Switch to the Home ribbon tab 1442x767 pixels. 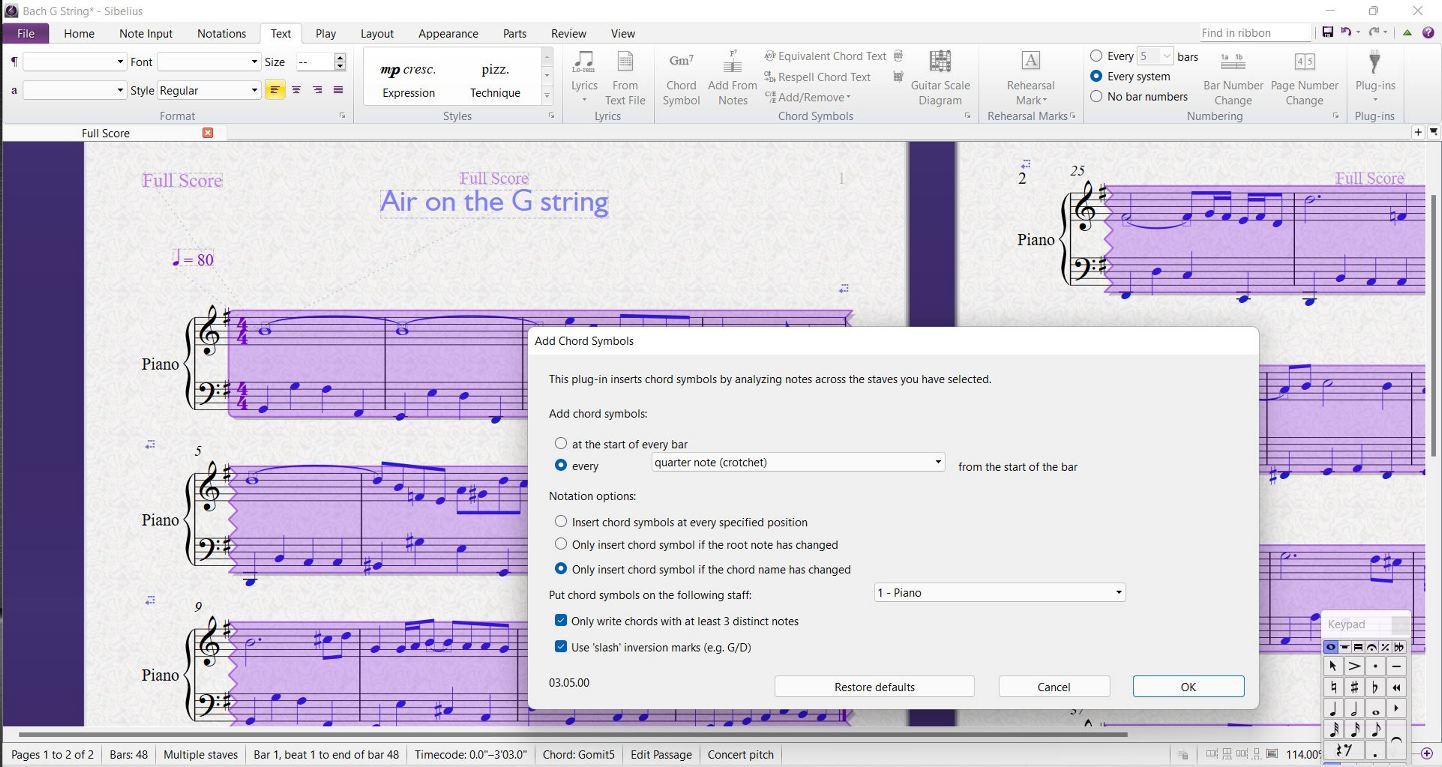coord(79,33)
